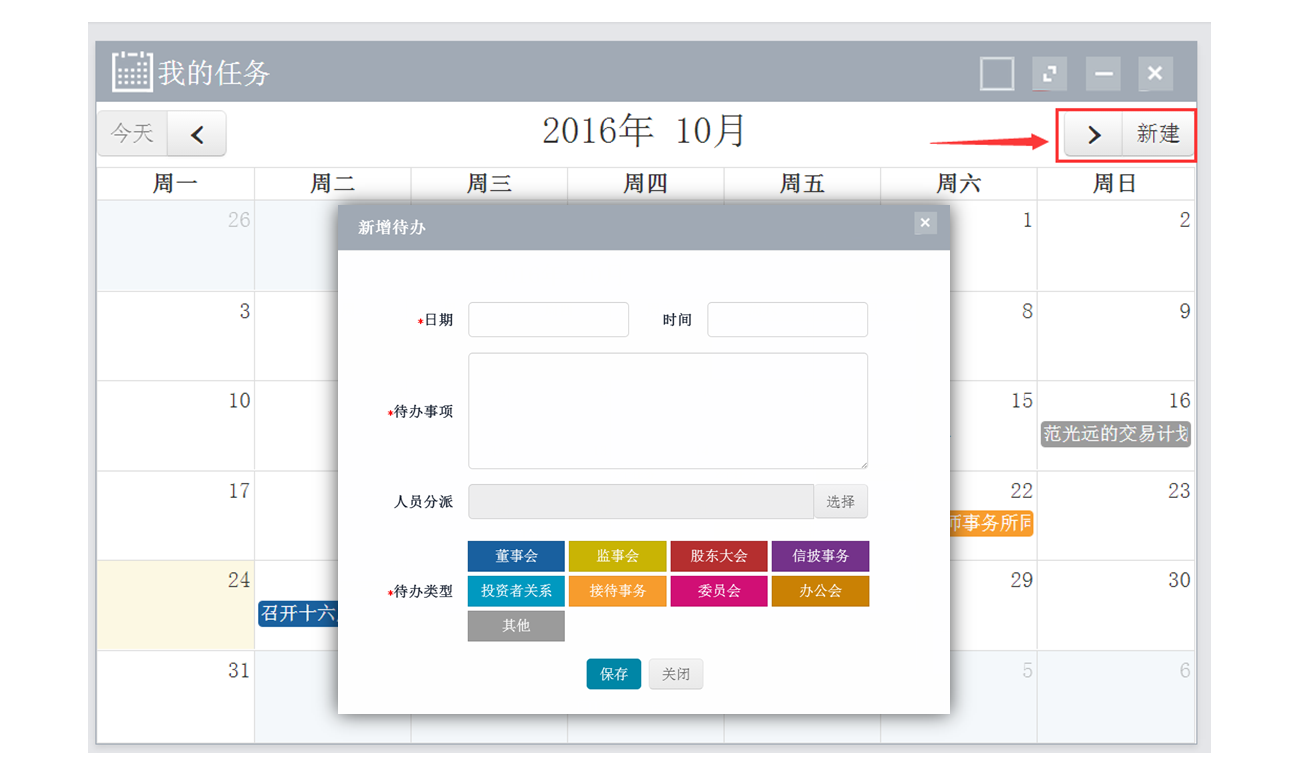Click the day 31 cell
This screenshot has width=1307, height=784.
(x=176, y=696)
